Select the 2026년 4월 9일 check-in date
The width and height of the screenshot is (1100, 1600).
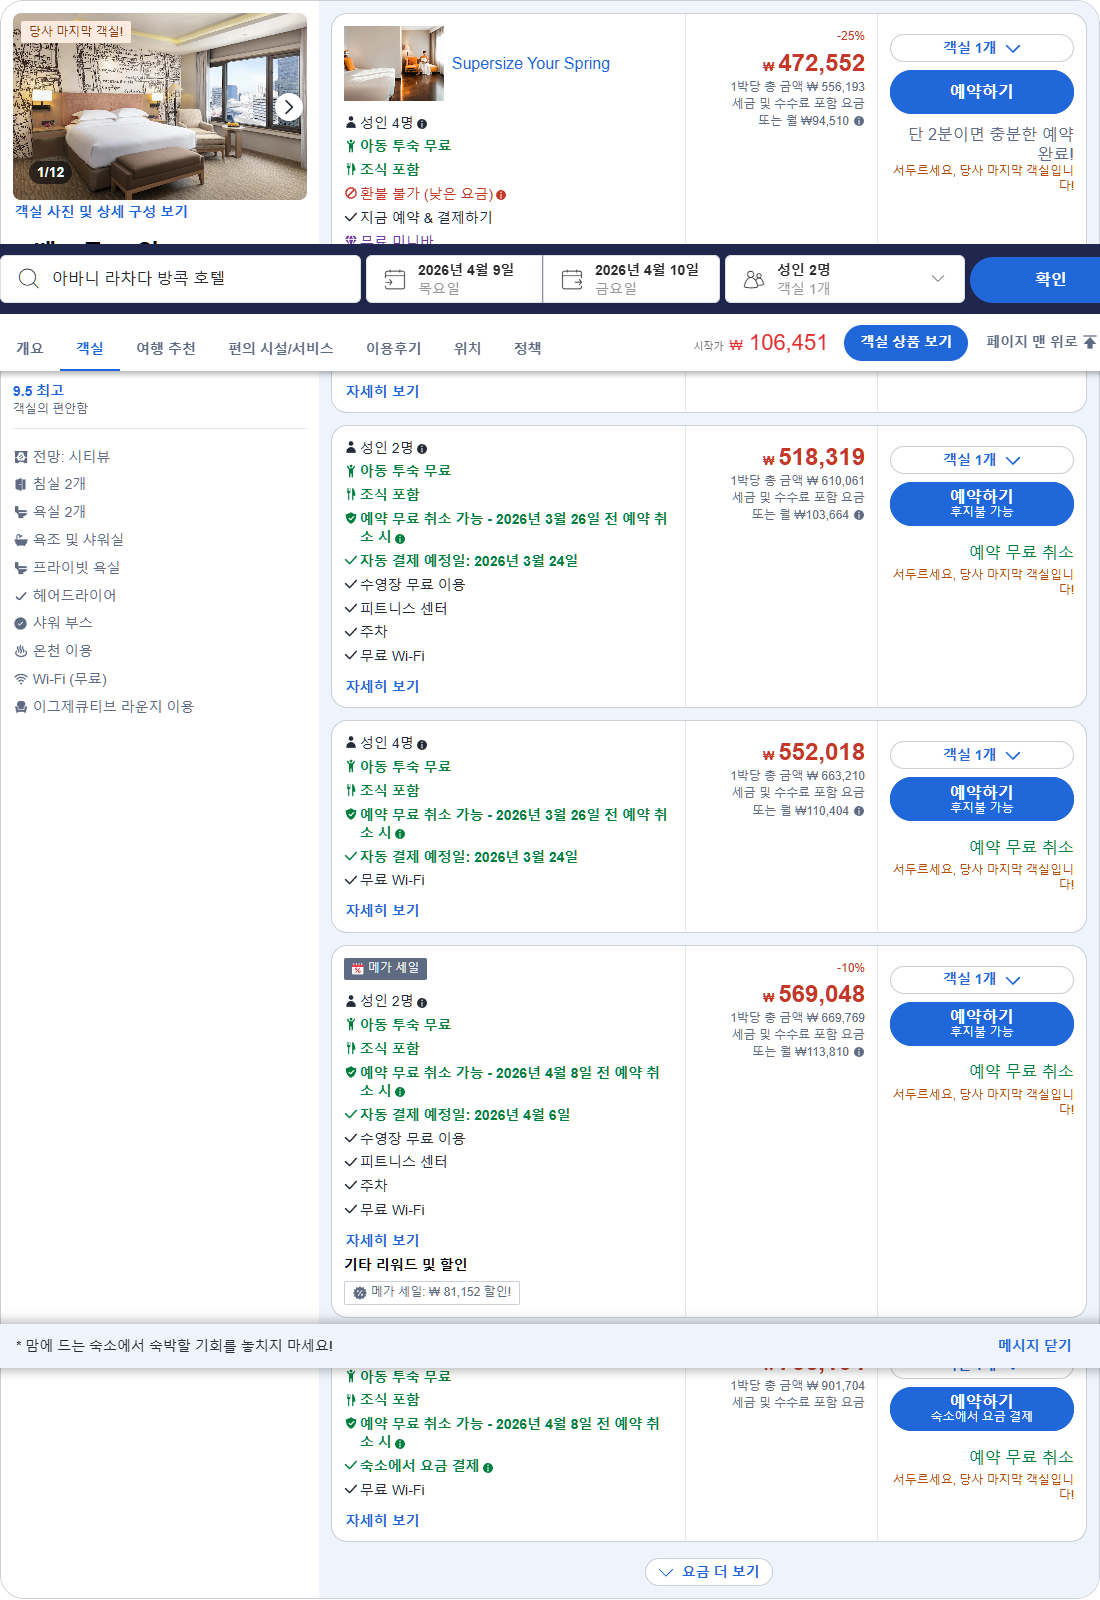454,279
